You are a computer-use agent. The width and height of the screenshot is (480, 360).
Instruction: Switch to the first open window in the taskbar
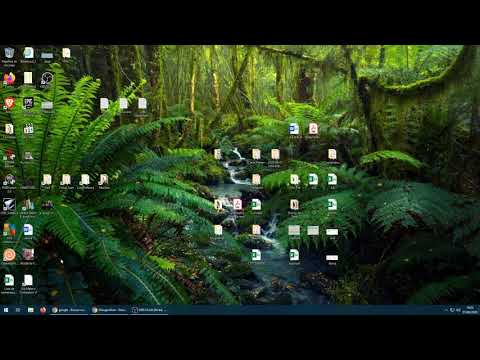69,310
